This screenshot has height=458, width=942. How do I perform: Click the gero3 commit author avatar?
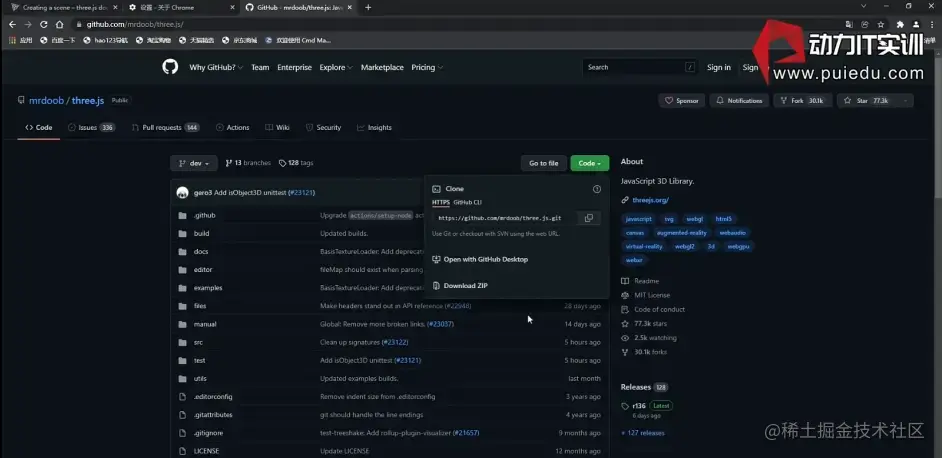pos(182,192)
